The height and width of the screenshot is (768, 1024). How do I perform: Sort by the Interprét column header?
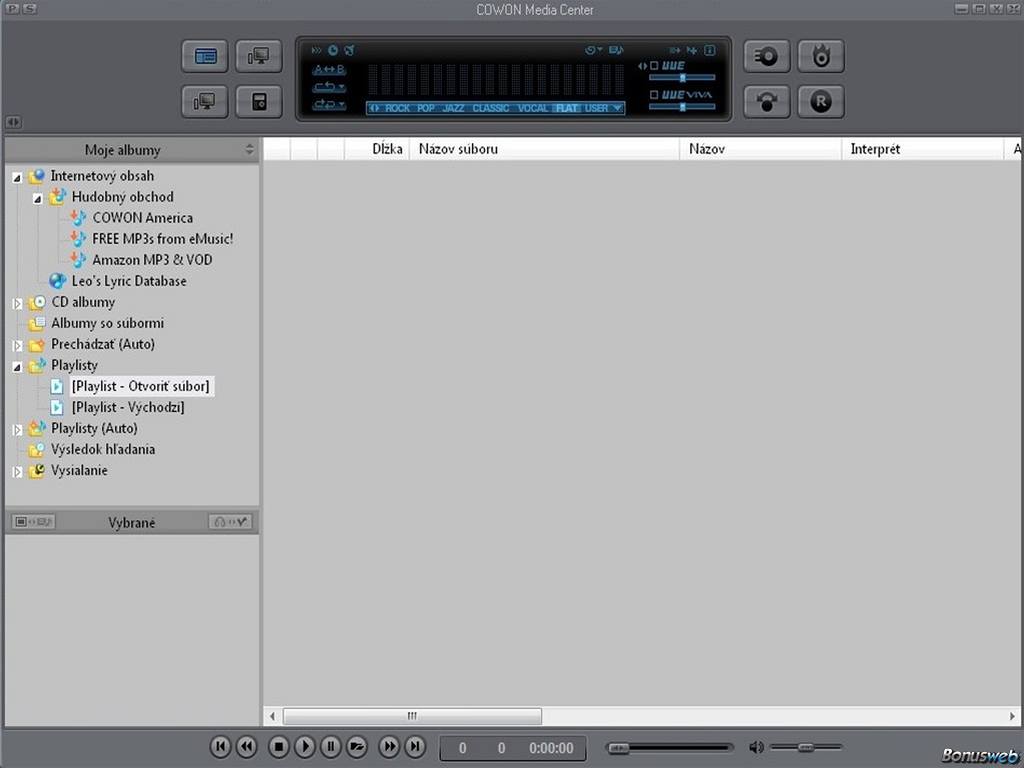coord(923,149)
